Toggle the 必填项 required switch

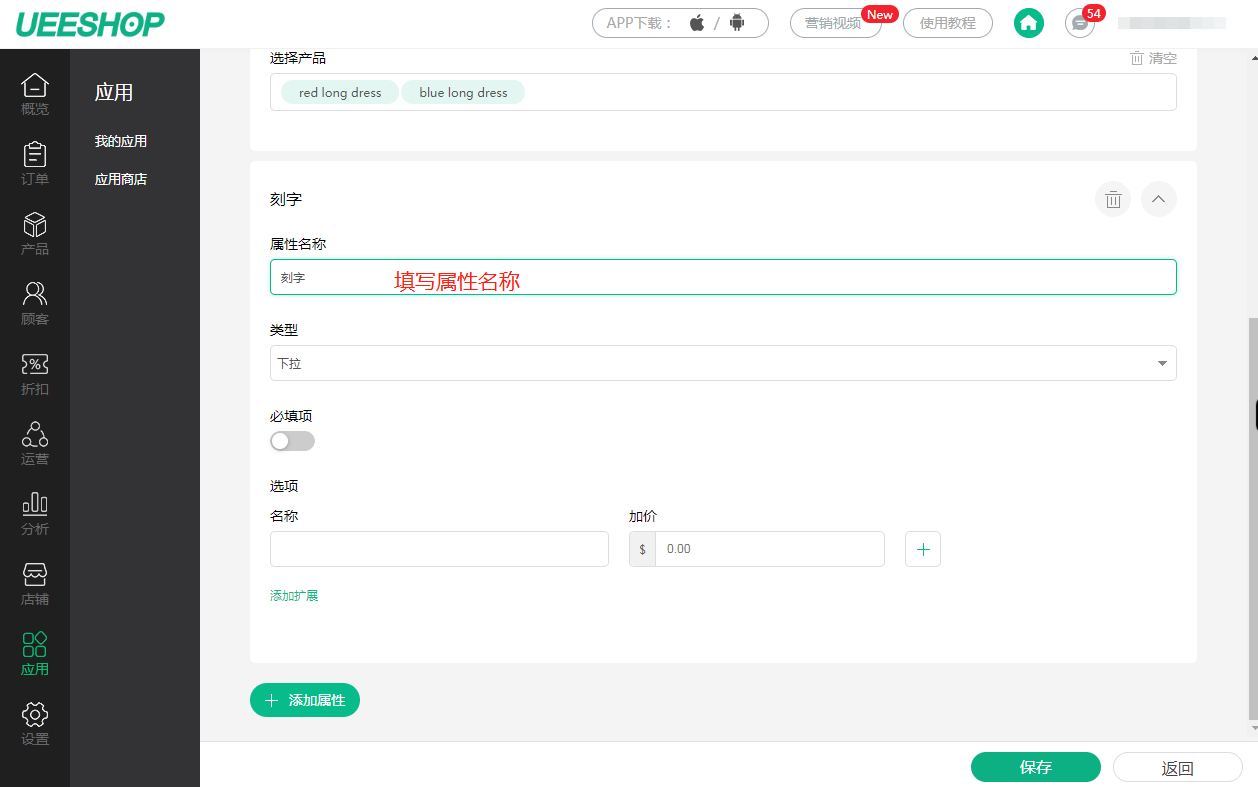[292, 441]
